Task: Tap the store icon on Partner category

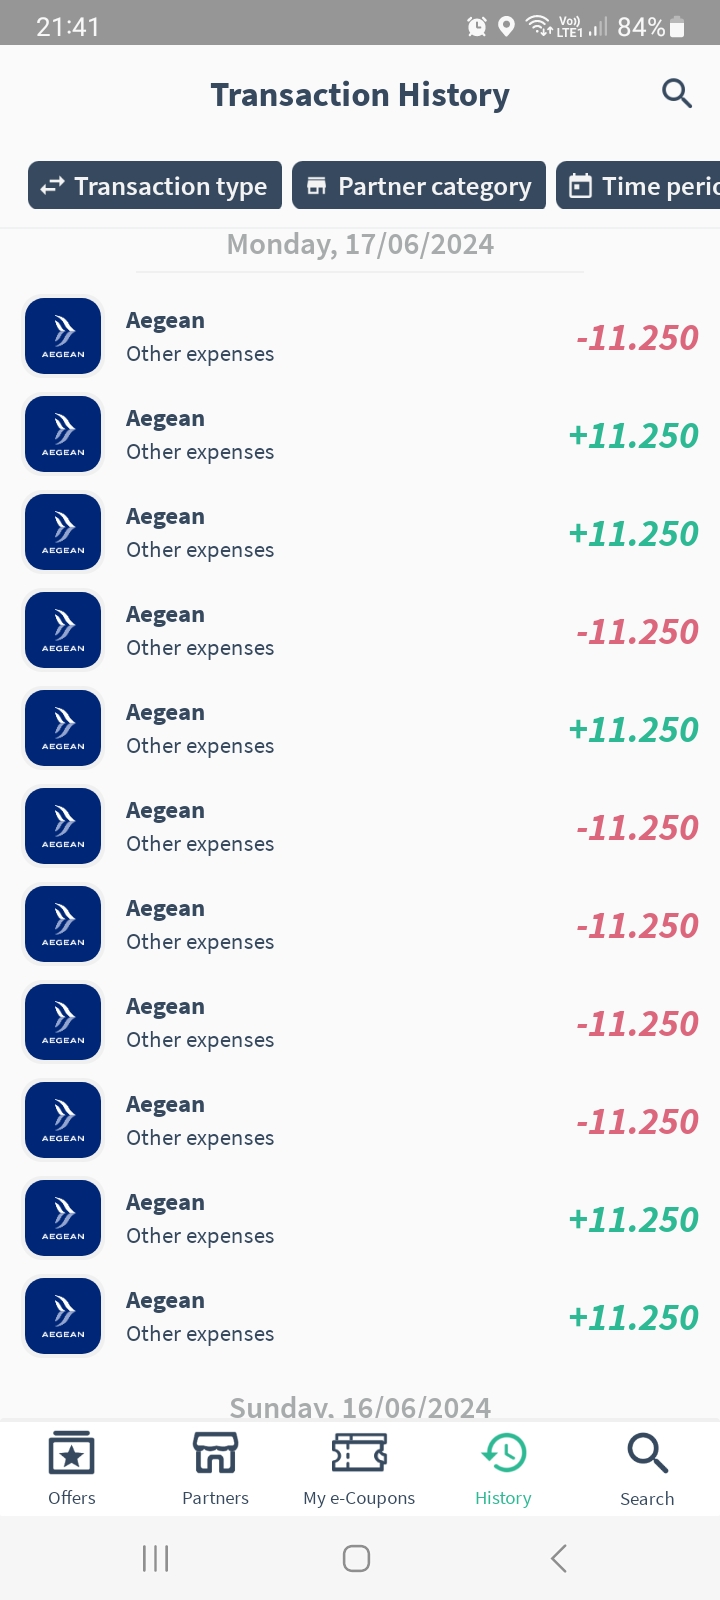Action: (316, 186)
